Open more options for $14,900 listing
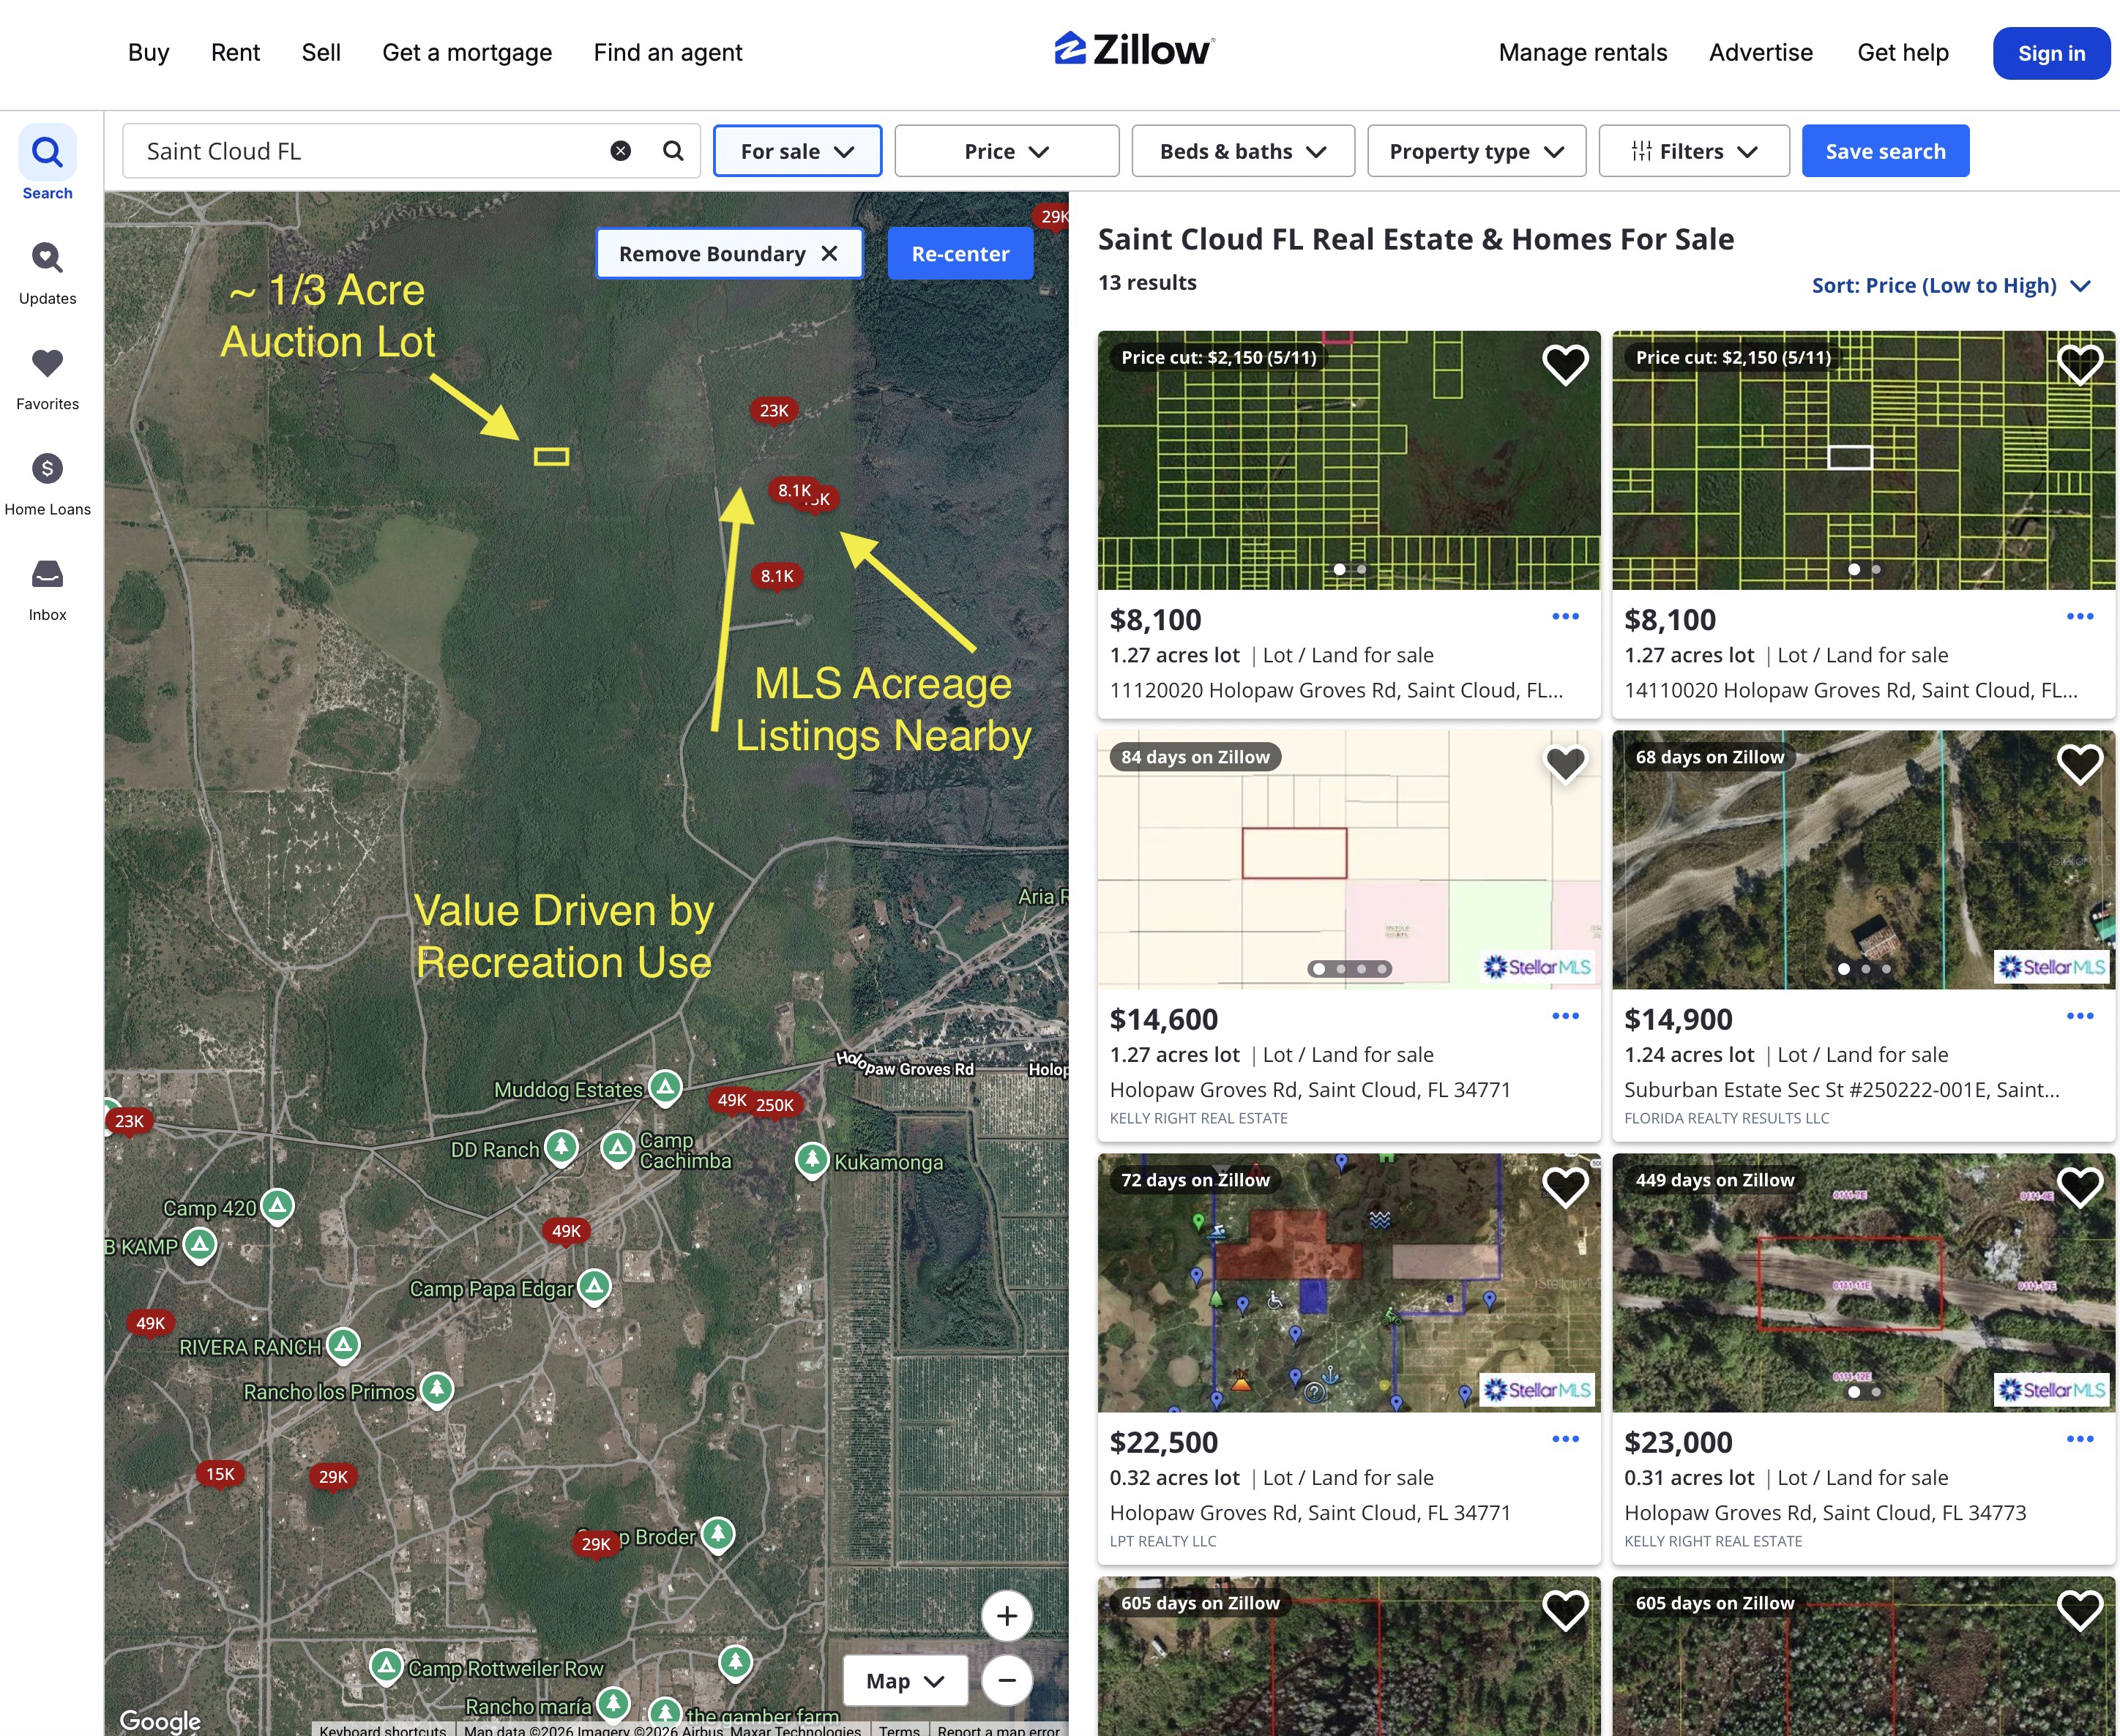This screenshot has width=2120, height=1736. (x=2080, y=1016)
